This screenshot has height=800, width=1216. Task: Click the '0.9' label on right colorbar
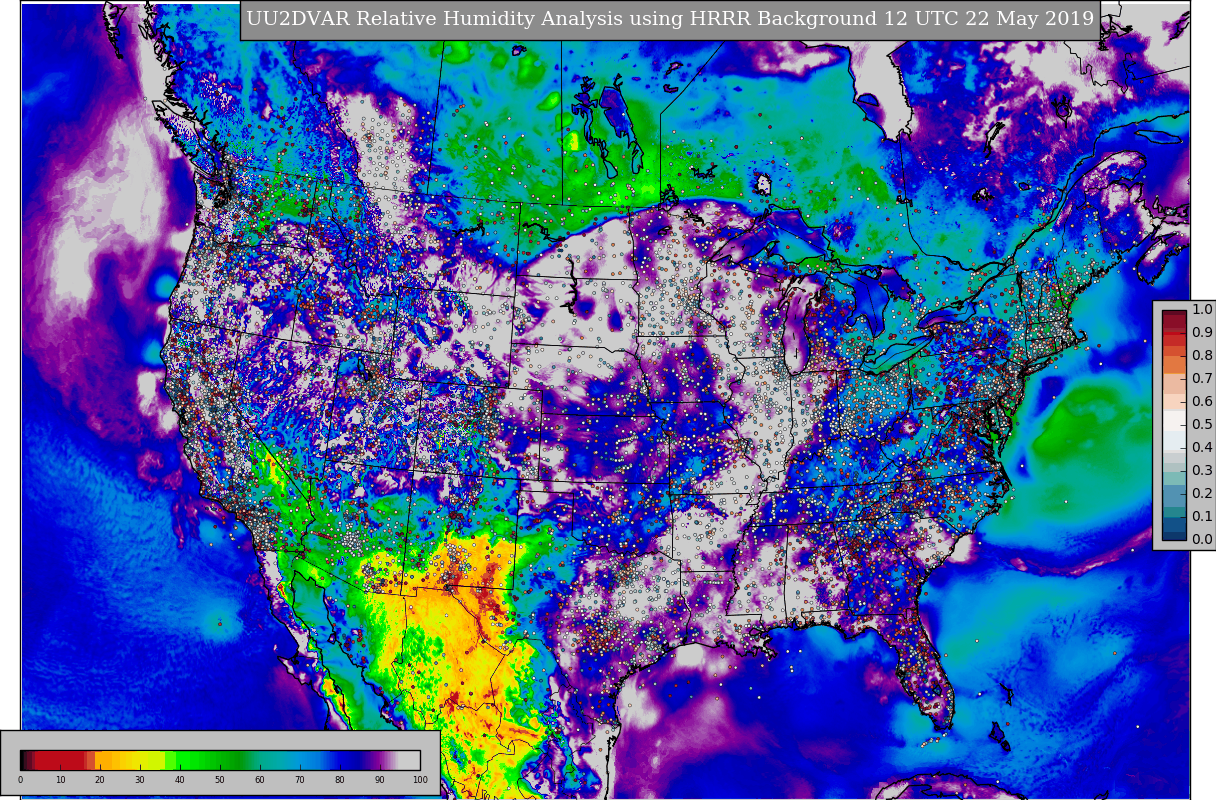(x=1202, y=333)
